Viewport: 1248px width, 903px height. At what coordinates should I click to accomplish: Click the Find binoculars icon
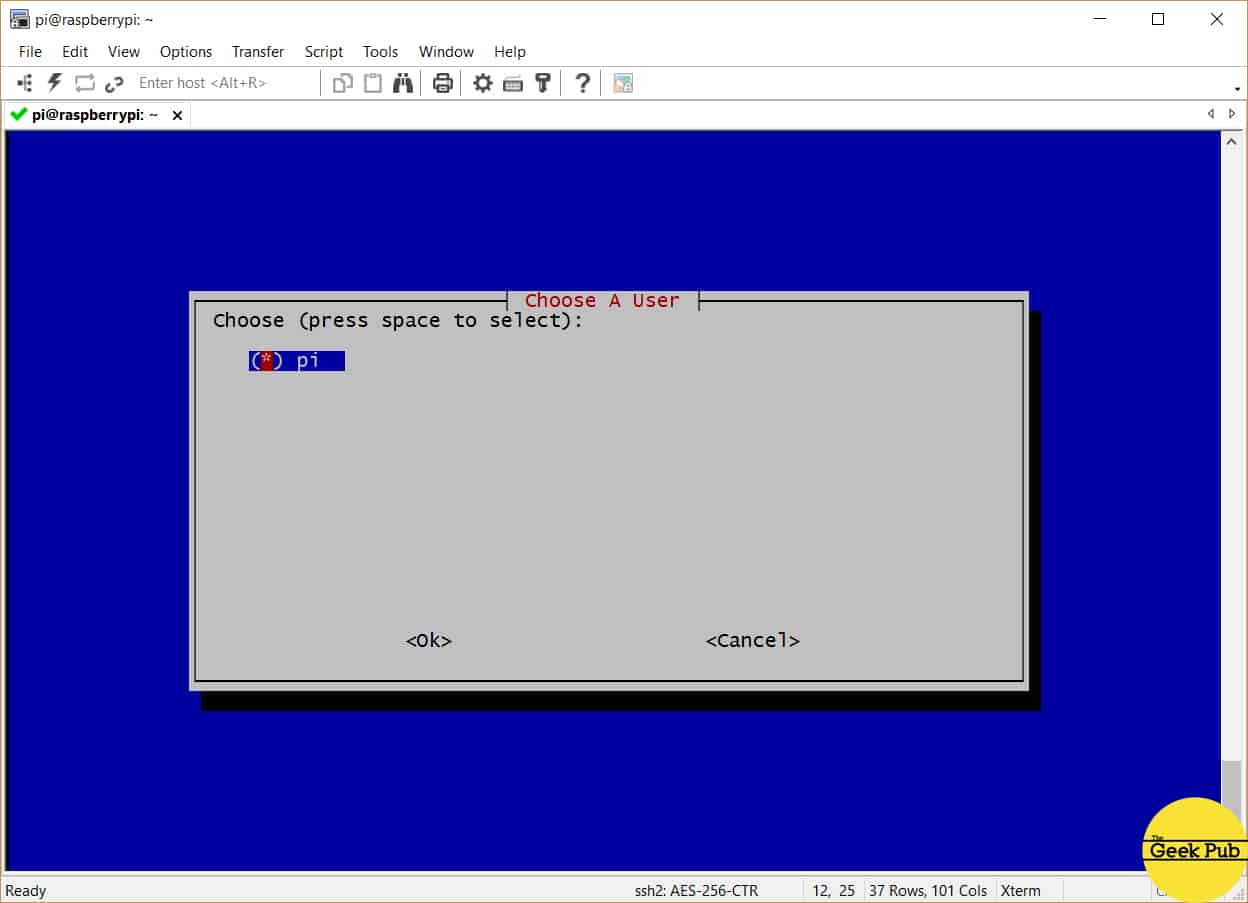[403, 83]
